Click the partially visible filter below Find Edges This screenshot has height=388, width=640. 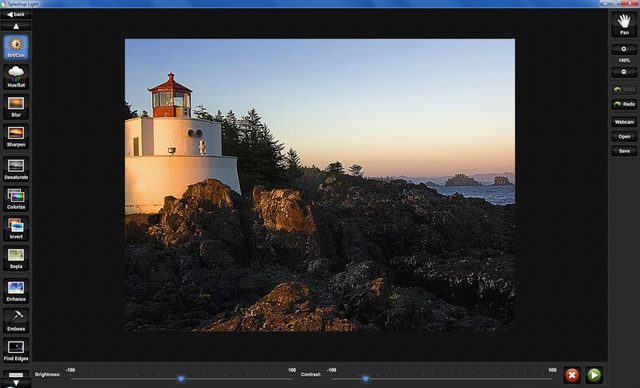(x=16, y=374)
